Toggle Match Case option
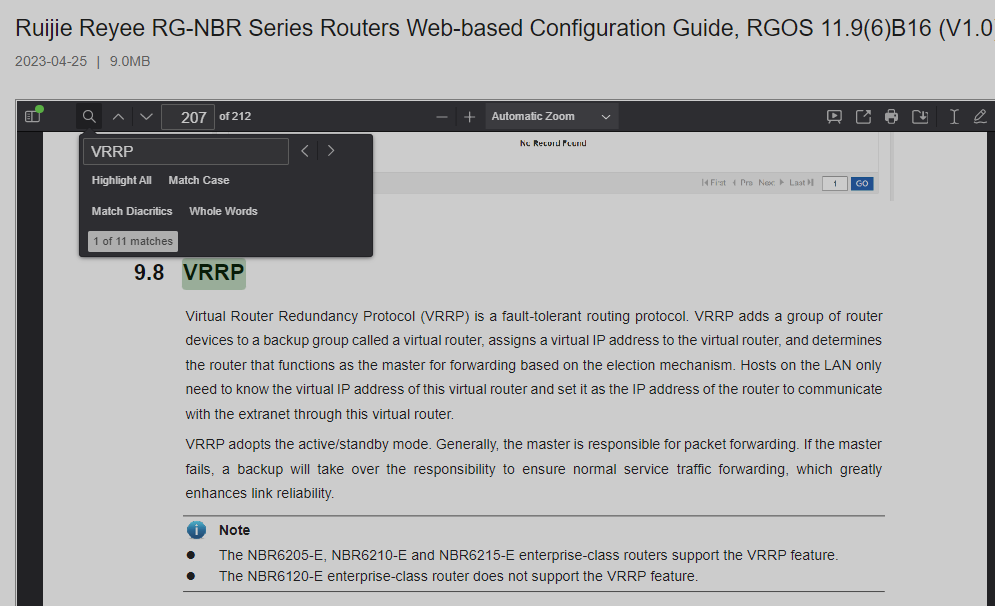The width and height of the screenshot is (995, 606). pos(199,180)
